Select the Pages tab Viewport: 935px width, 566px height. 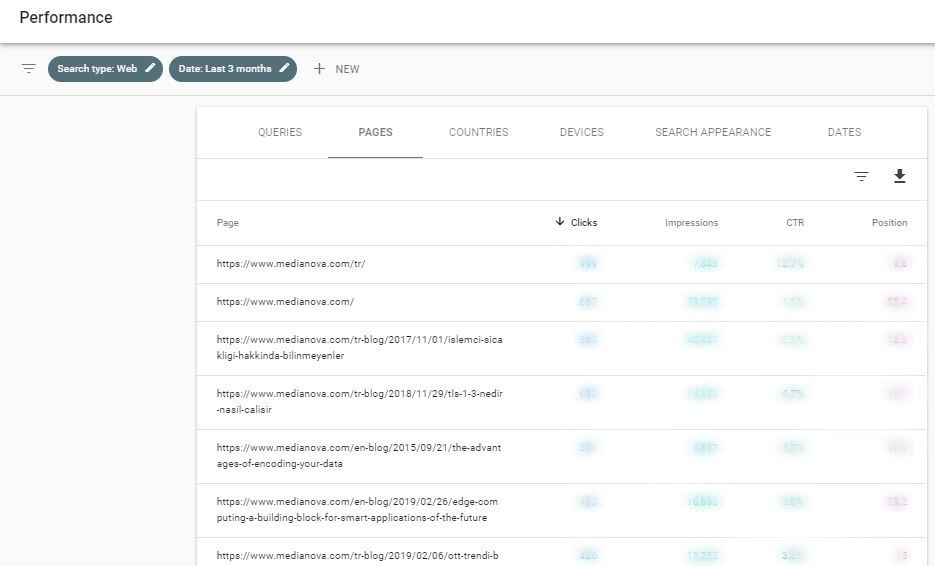tap(375, 132)
